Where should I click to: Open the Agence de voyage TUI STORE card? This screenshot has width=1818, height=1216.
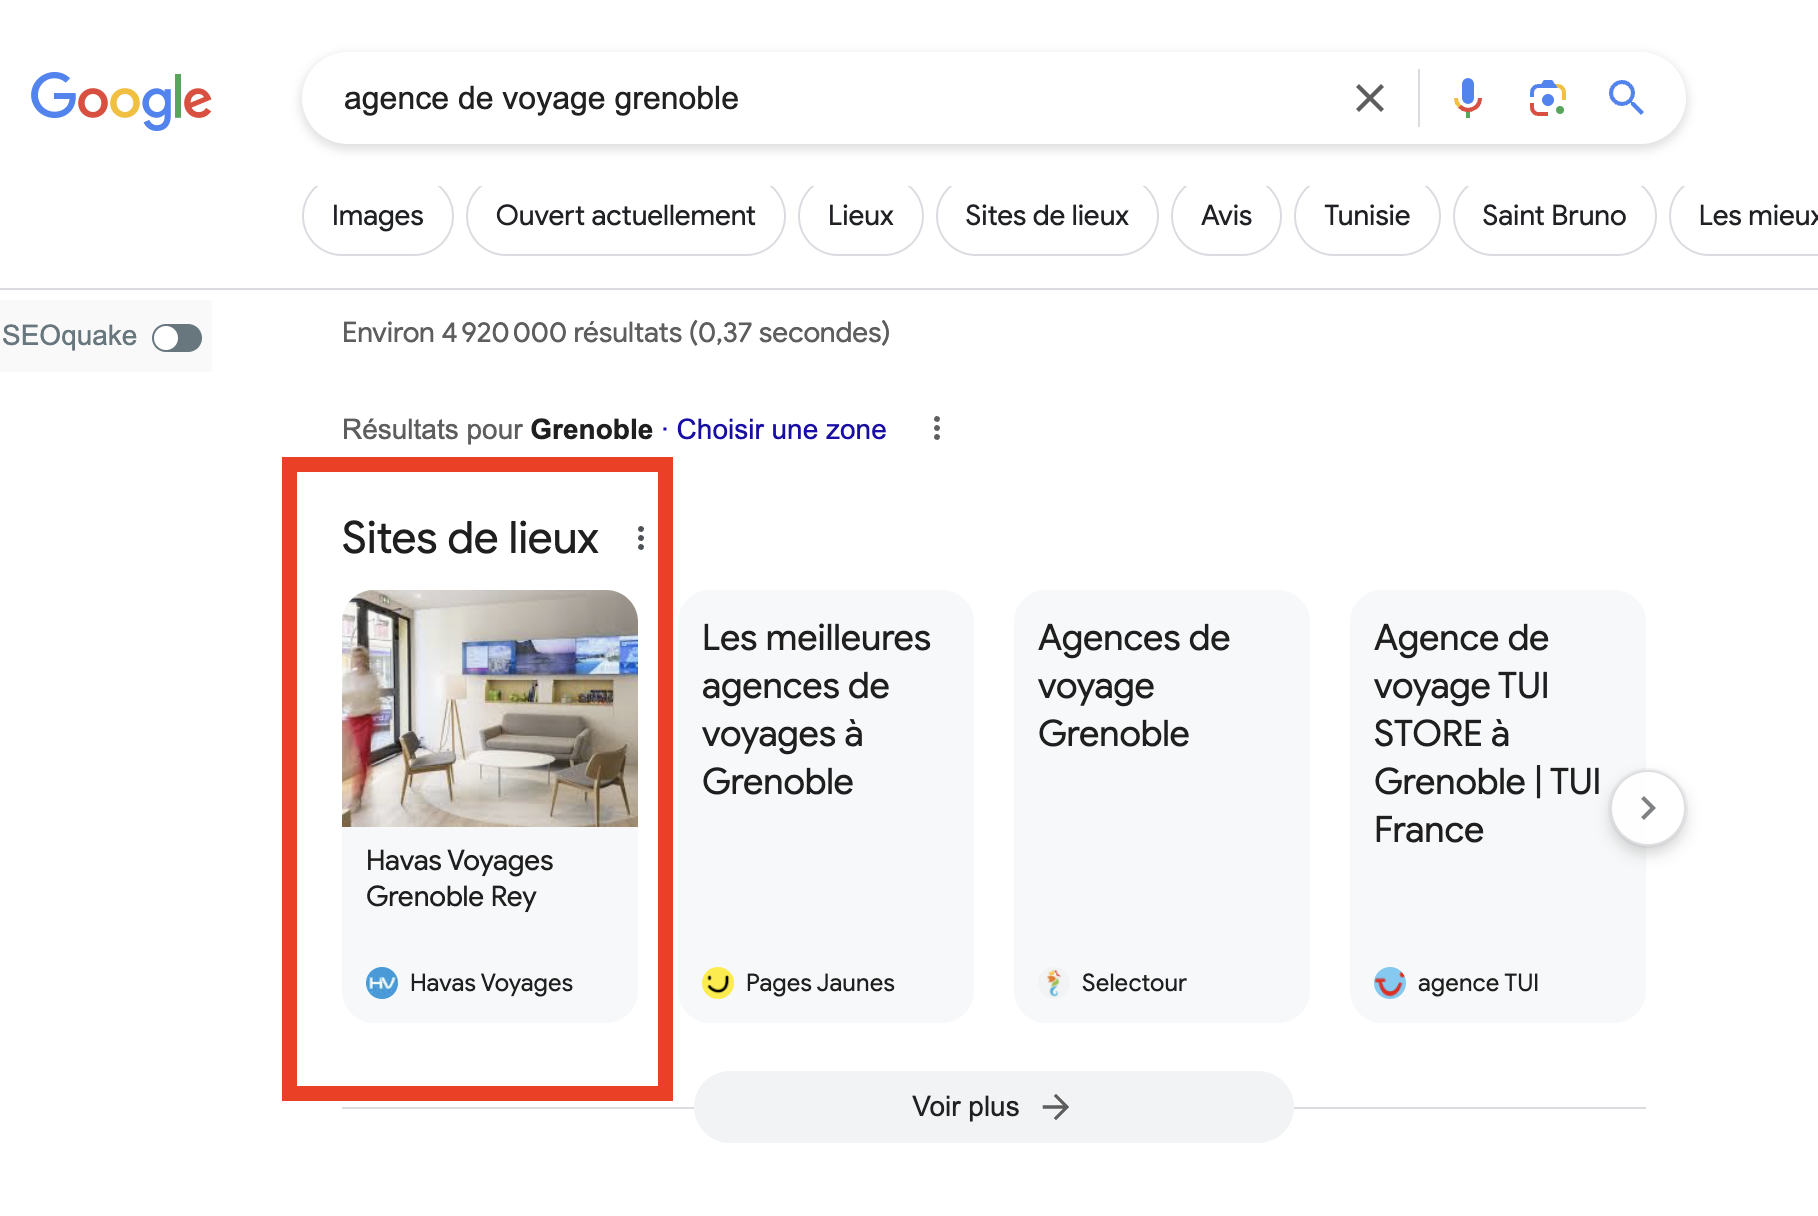click(1497, 806)
